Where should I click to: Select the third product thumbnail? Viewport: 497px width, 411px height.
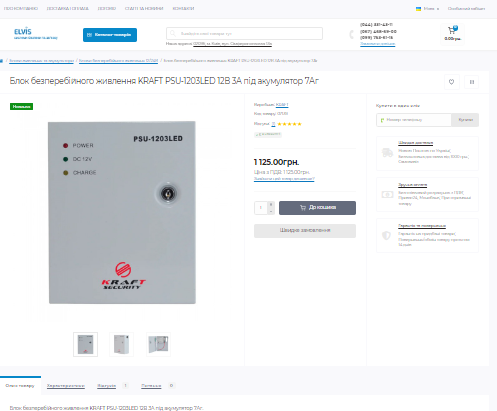[x=158, y=344]
